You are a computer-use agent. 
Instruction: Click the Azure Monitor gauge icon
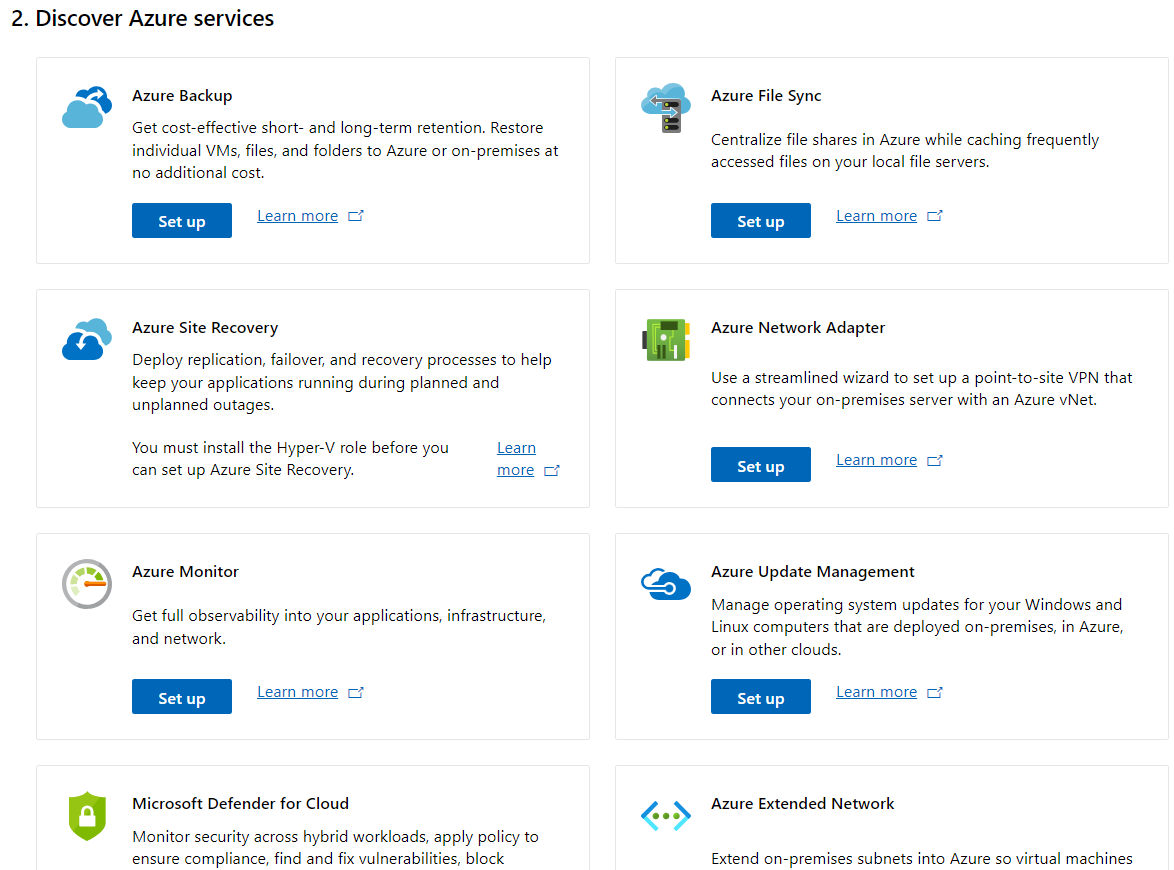[87, 583]
